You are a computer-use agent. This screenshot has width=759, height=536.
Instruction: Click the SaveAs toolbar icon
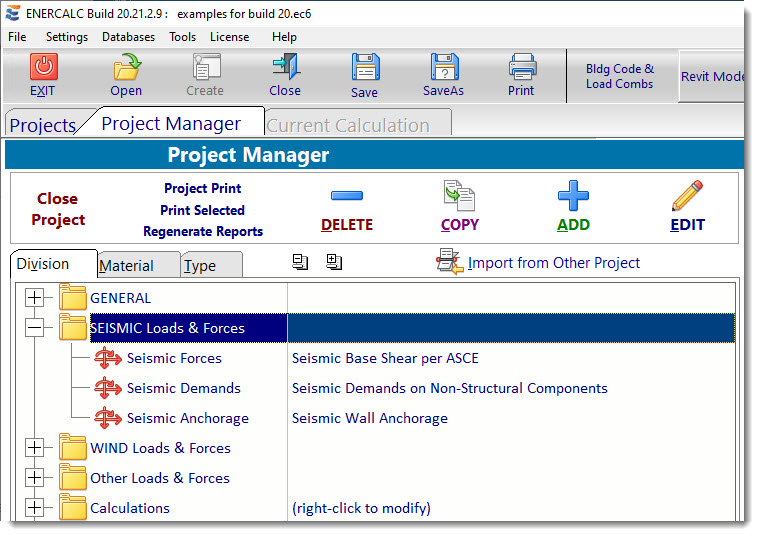coord(443,68)
